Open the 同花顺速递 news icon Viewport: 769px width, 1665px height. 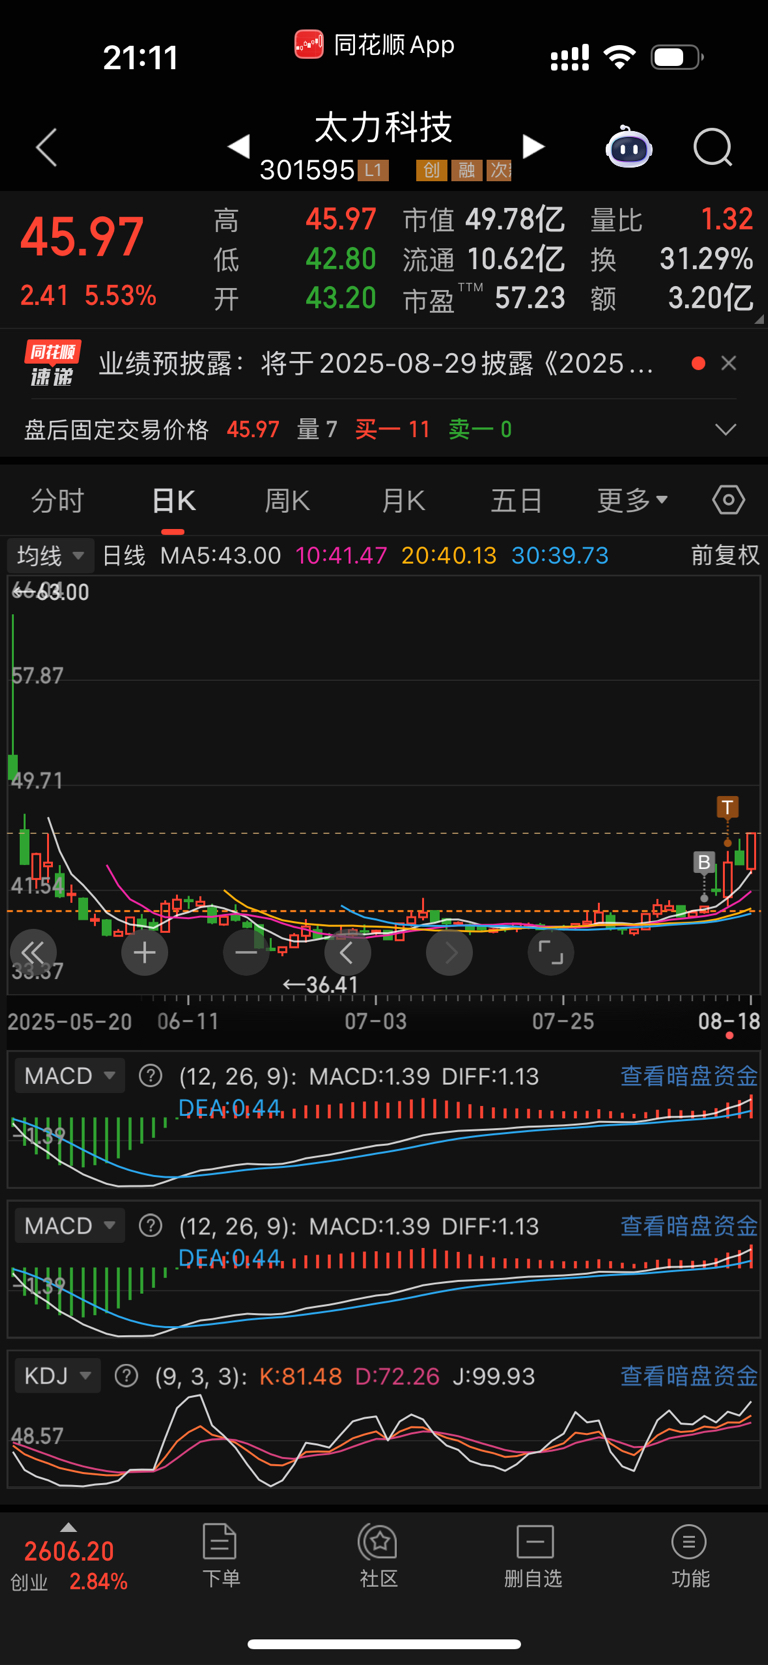[52, 363]
